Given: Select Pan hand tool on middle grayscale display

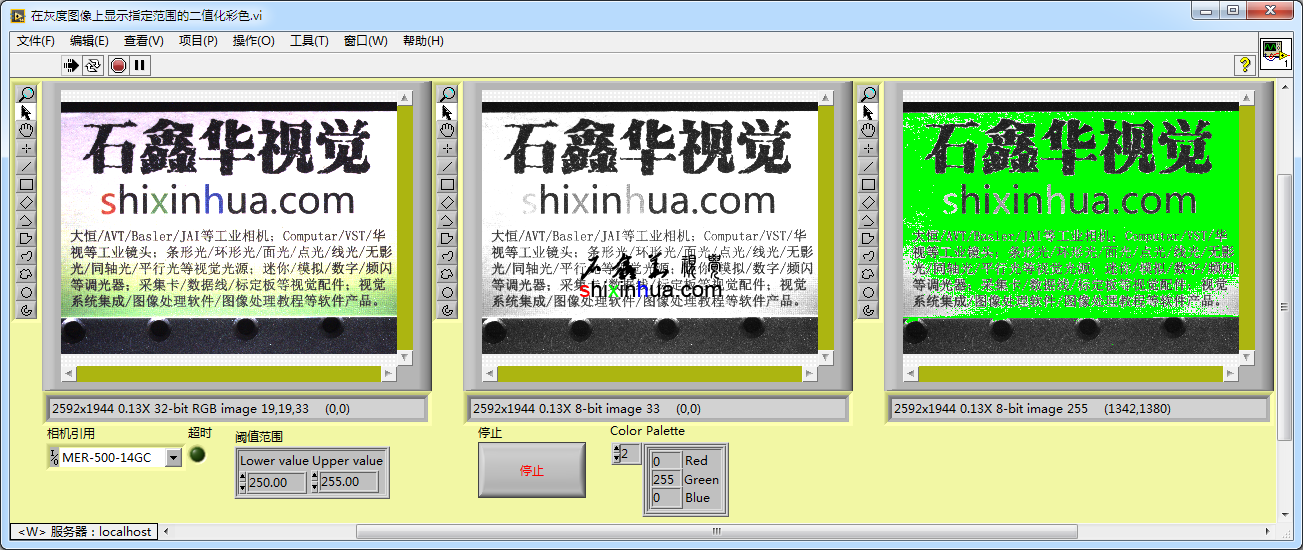Looking at the screenshot, I should tap(448, 130).
